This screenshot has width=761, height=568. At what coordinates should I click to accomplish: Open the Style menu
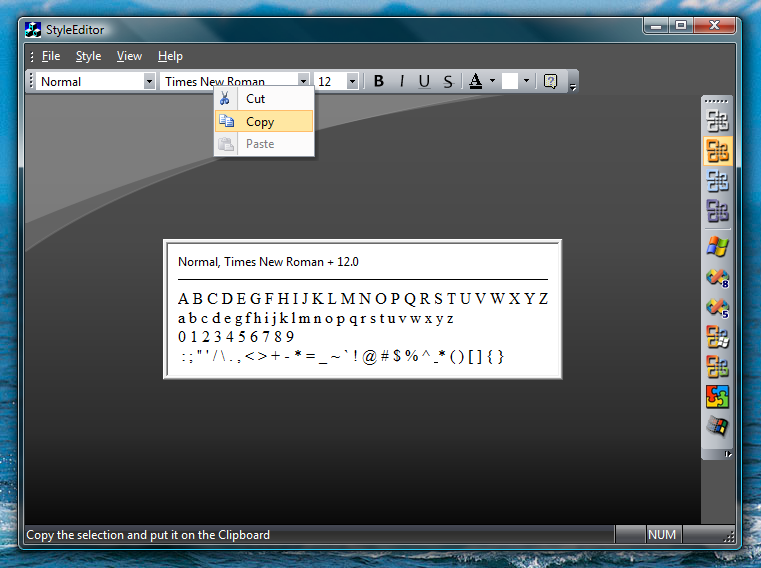click(88, 56)
